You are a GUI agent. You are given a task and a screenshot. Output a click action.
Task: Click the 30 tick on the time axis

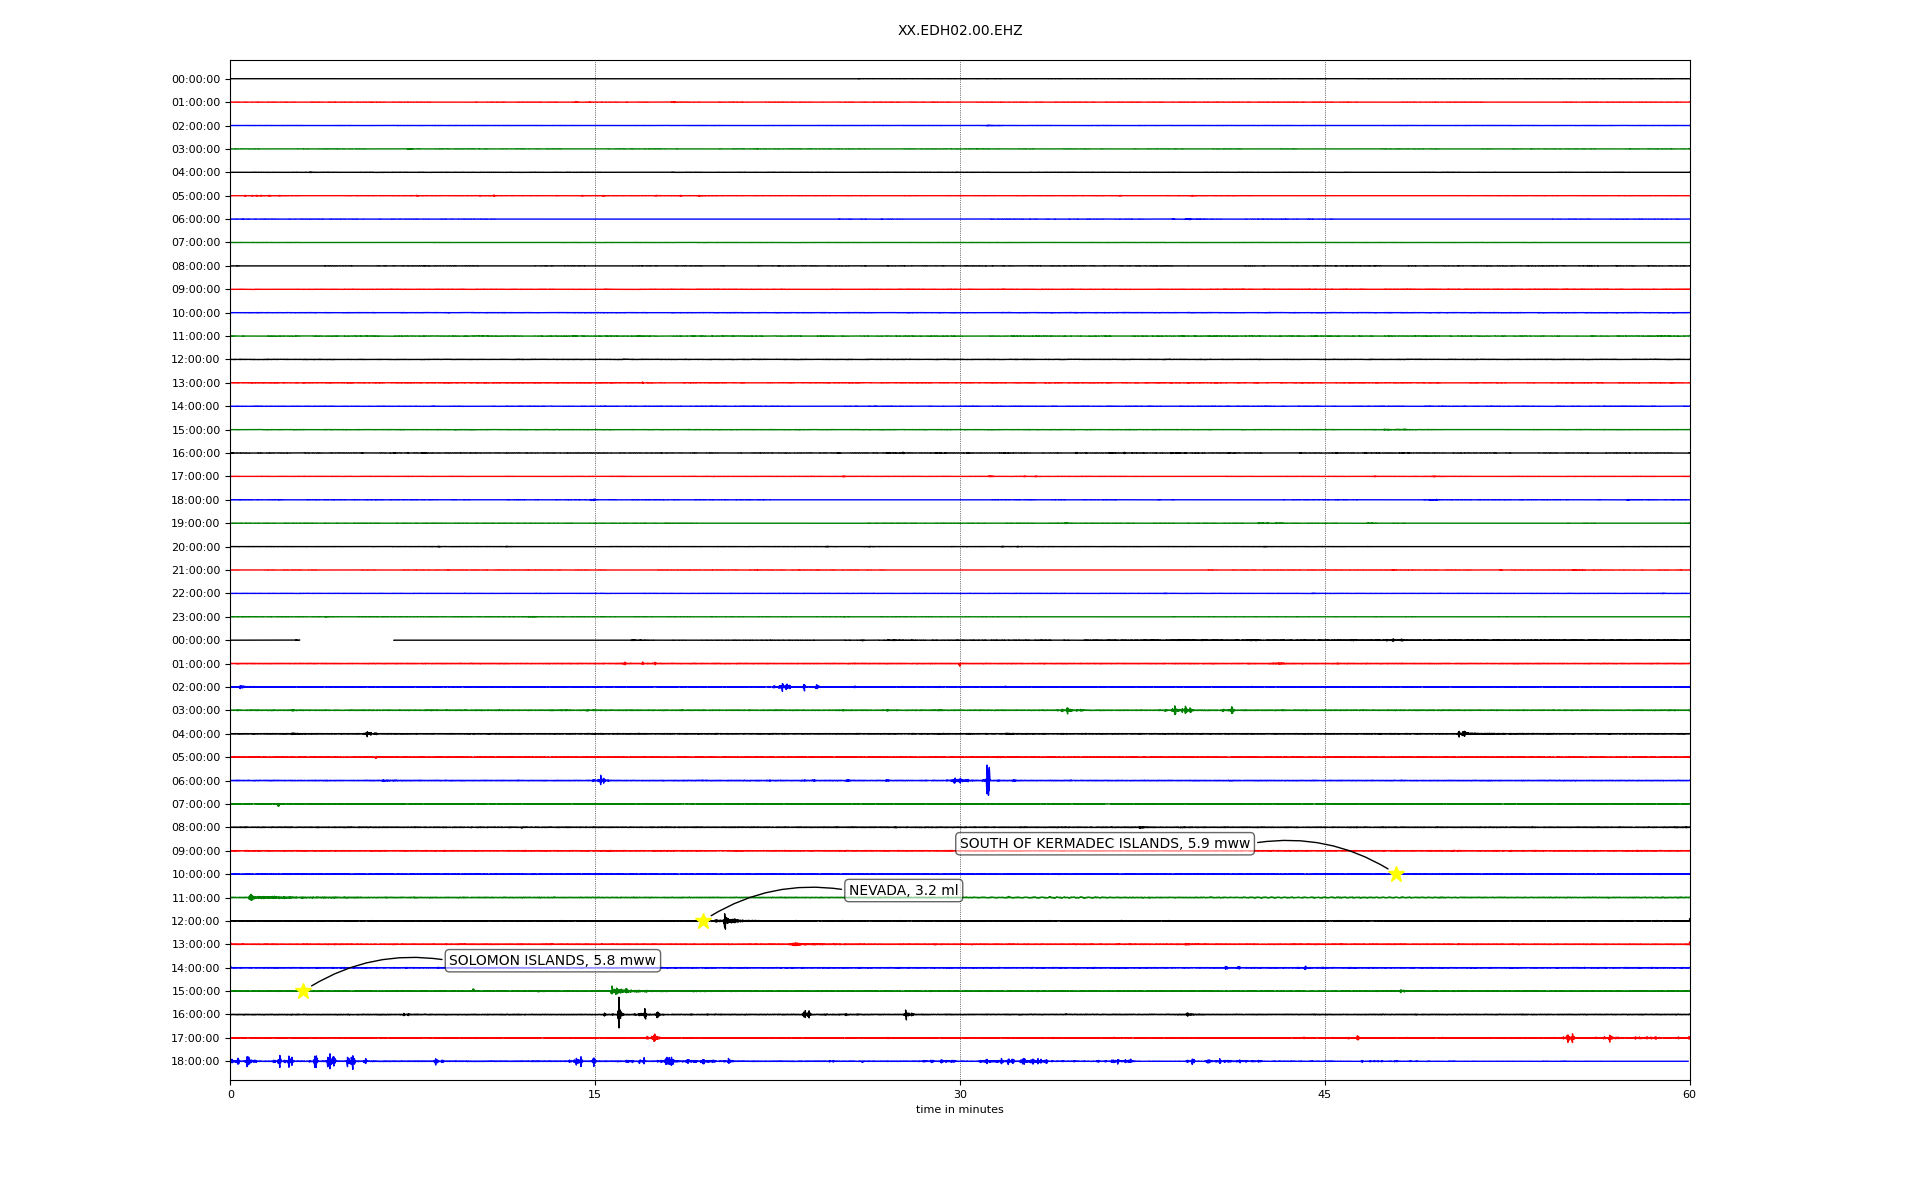click(959, 1094)
